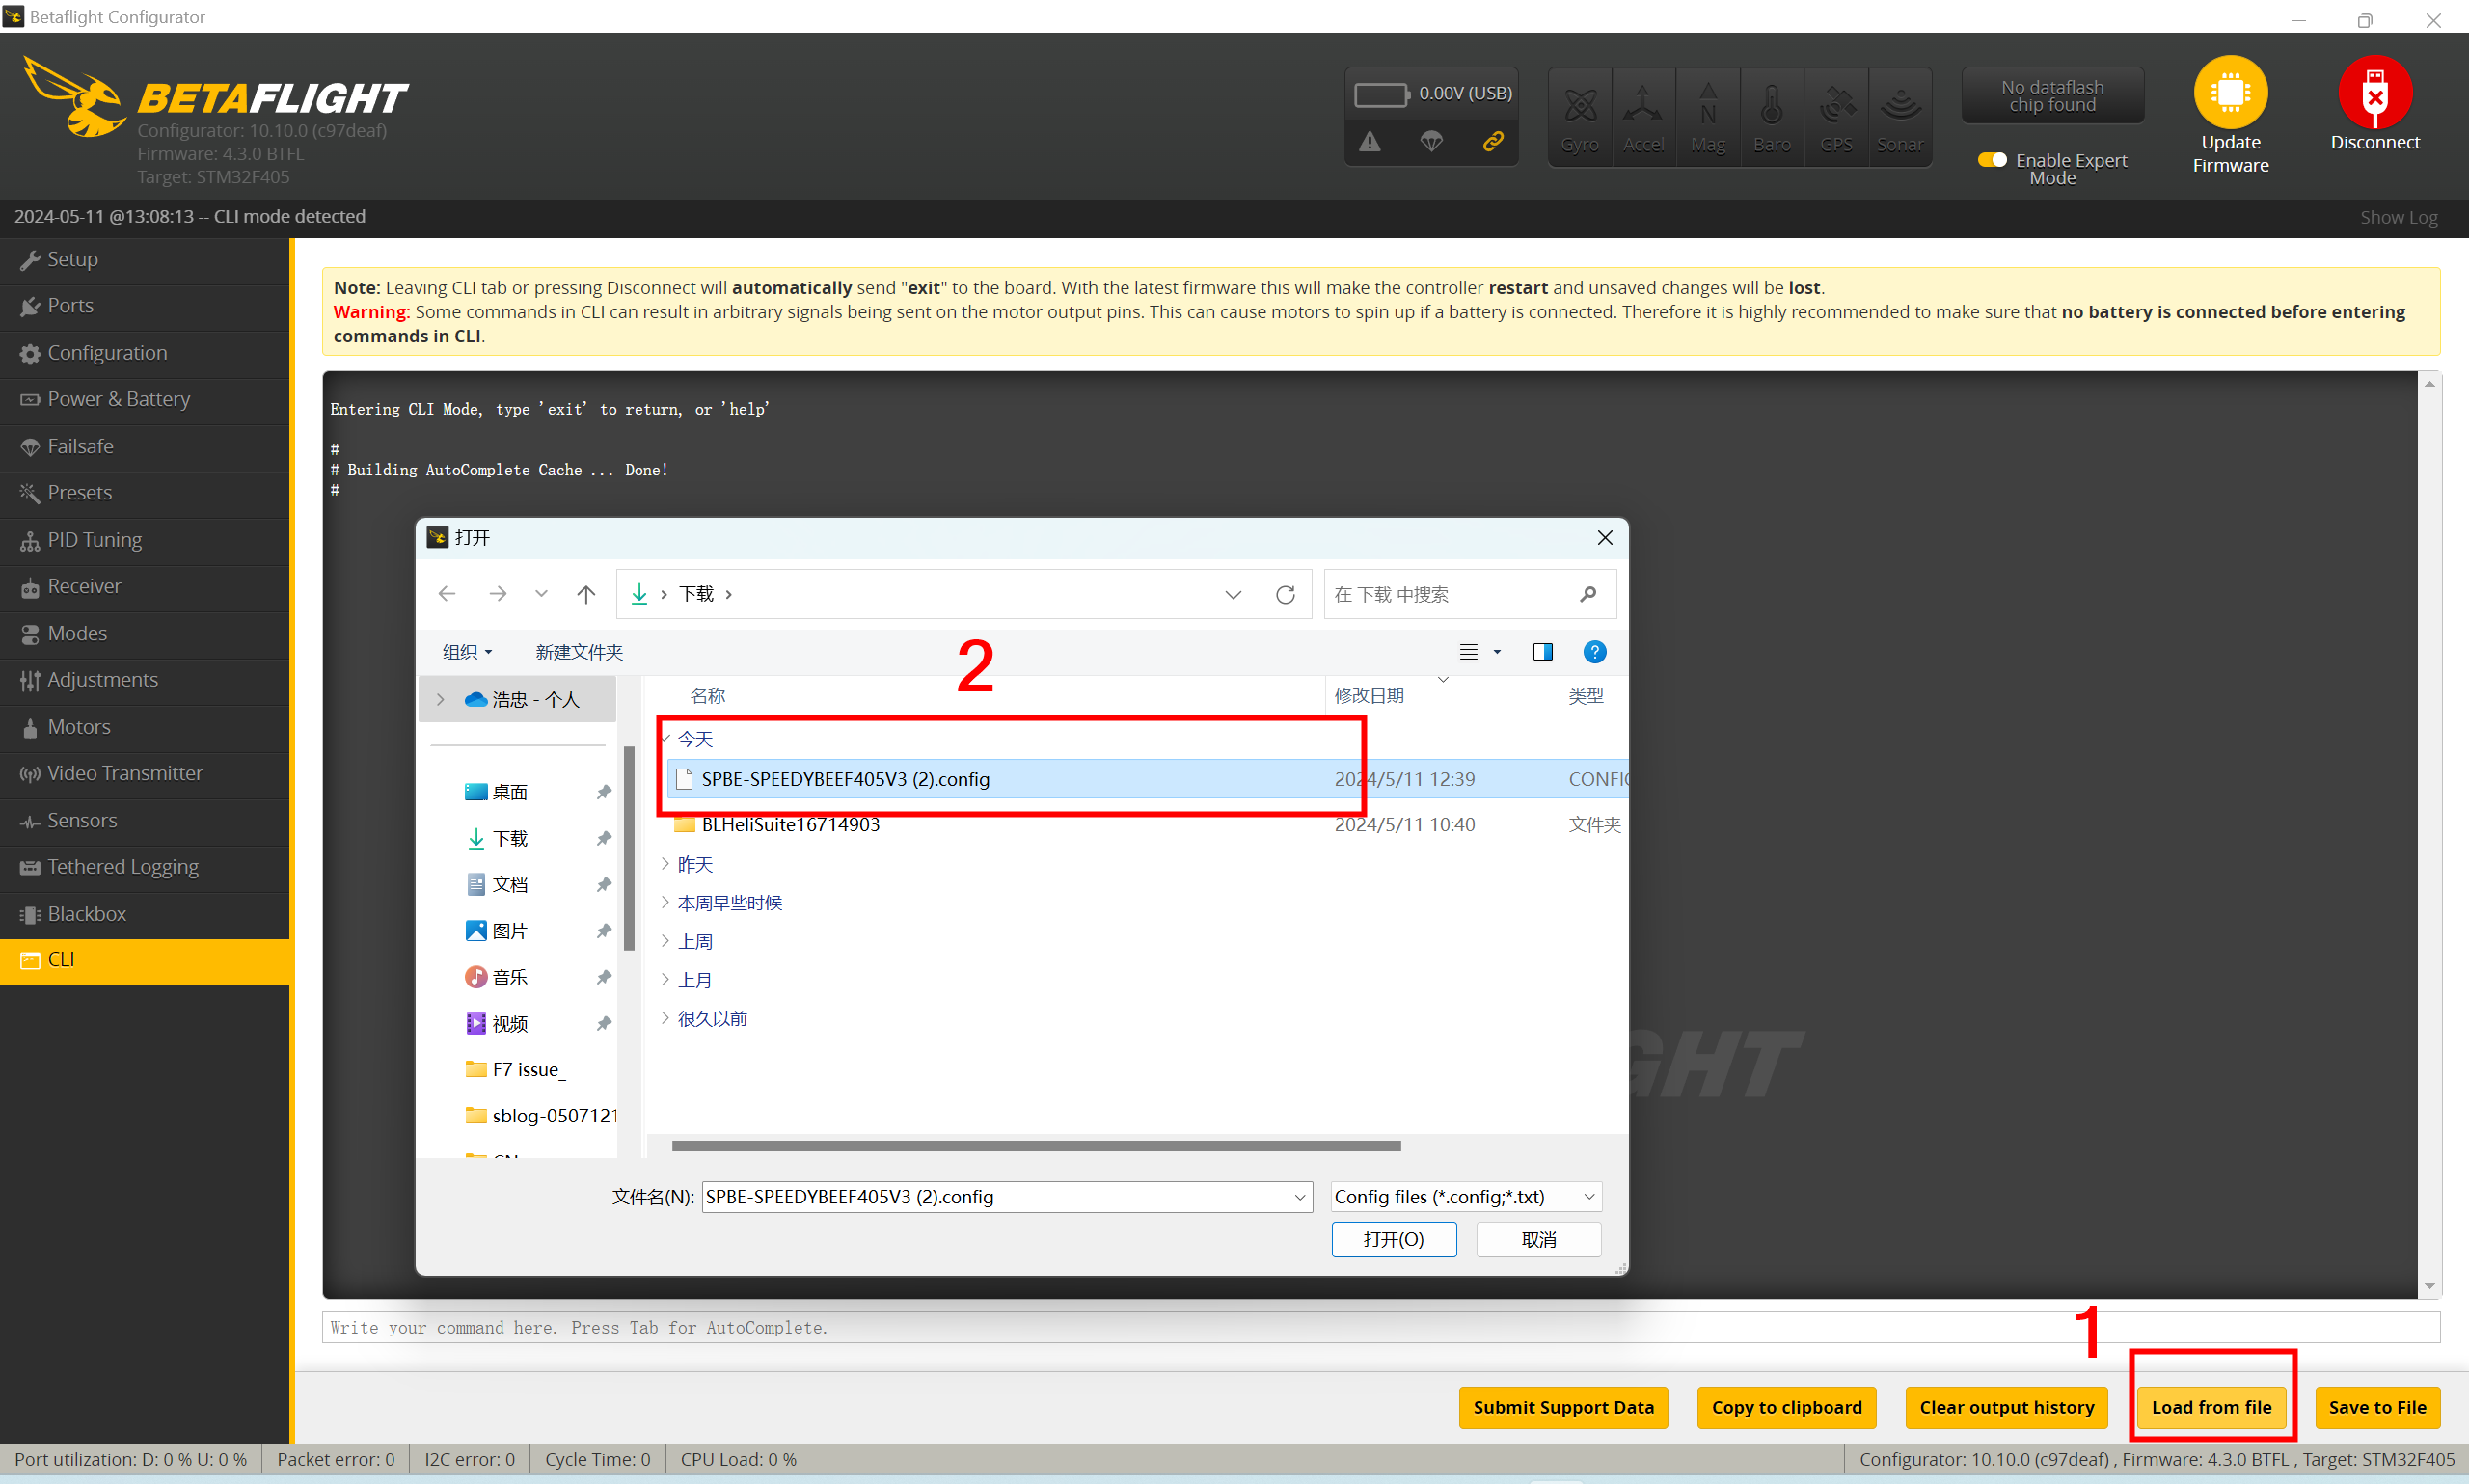The width and height of the screenshot is (2469, 1484).
Task: Open the Blackbox tab
Action: [145, 914]
